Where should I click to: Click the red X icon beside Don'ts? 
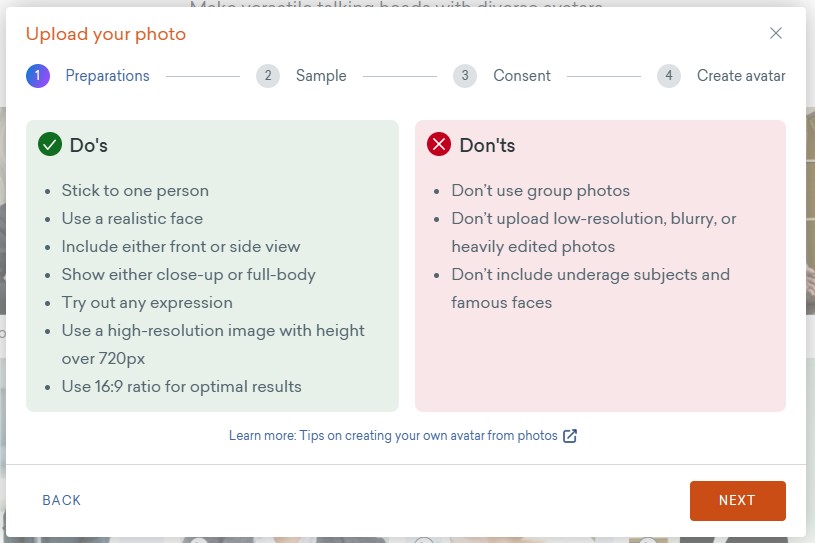point(439,145)
